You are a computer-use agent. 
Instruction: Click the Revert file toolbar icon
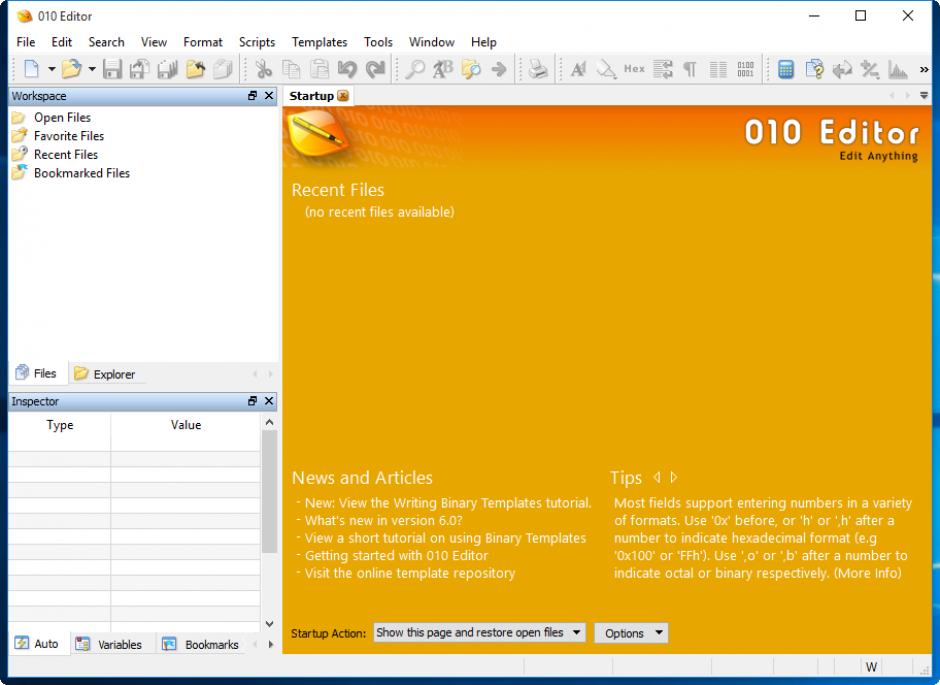[x=195, y=69]
